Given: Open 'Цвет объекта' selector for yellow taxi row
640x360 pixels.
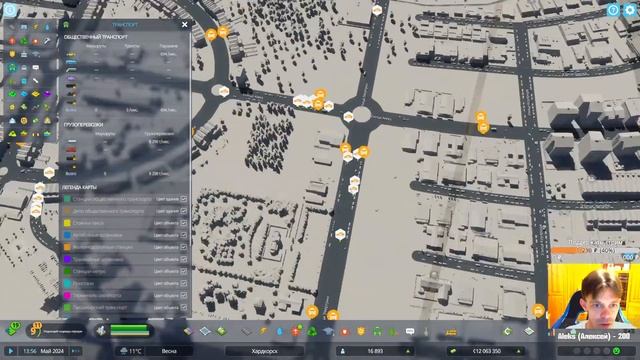Looking at the screenshot, I should (166, 223).
